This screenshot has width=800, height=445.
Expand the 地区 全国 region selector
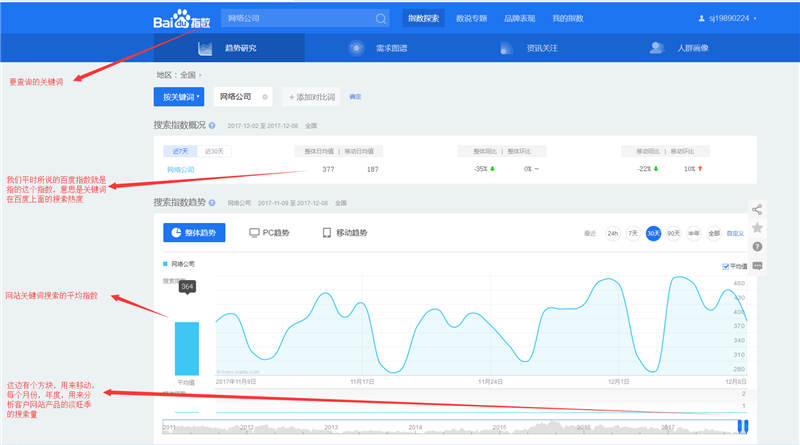click(179, 74)
